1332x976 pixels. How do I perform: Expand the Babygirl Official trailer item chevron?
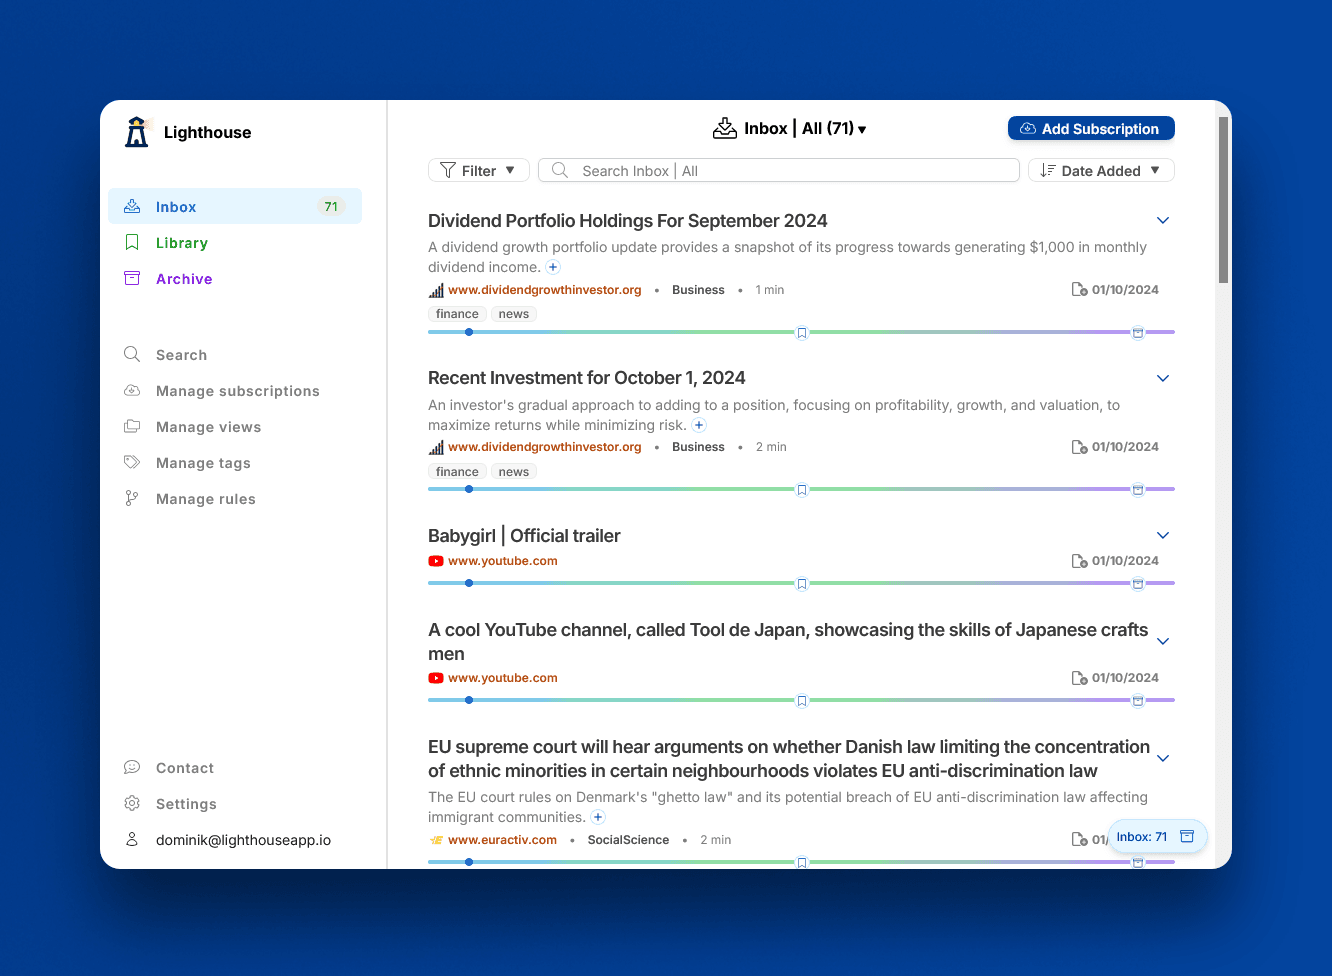click(1163, 536)
